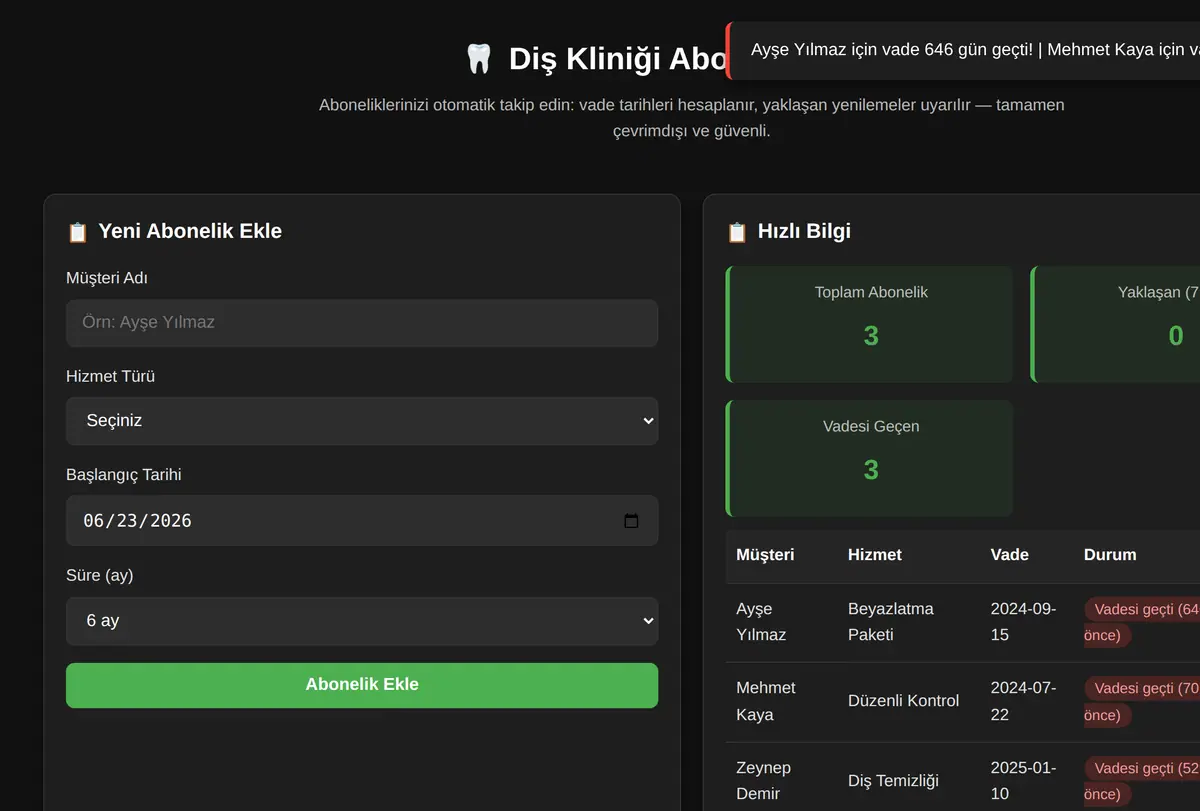
Task: Select the Müşteri column header
Action: coord(765,555)
